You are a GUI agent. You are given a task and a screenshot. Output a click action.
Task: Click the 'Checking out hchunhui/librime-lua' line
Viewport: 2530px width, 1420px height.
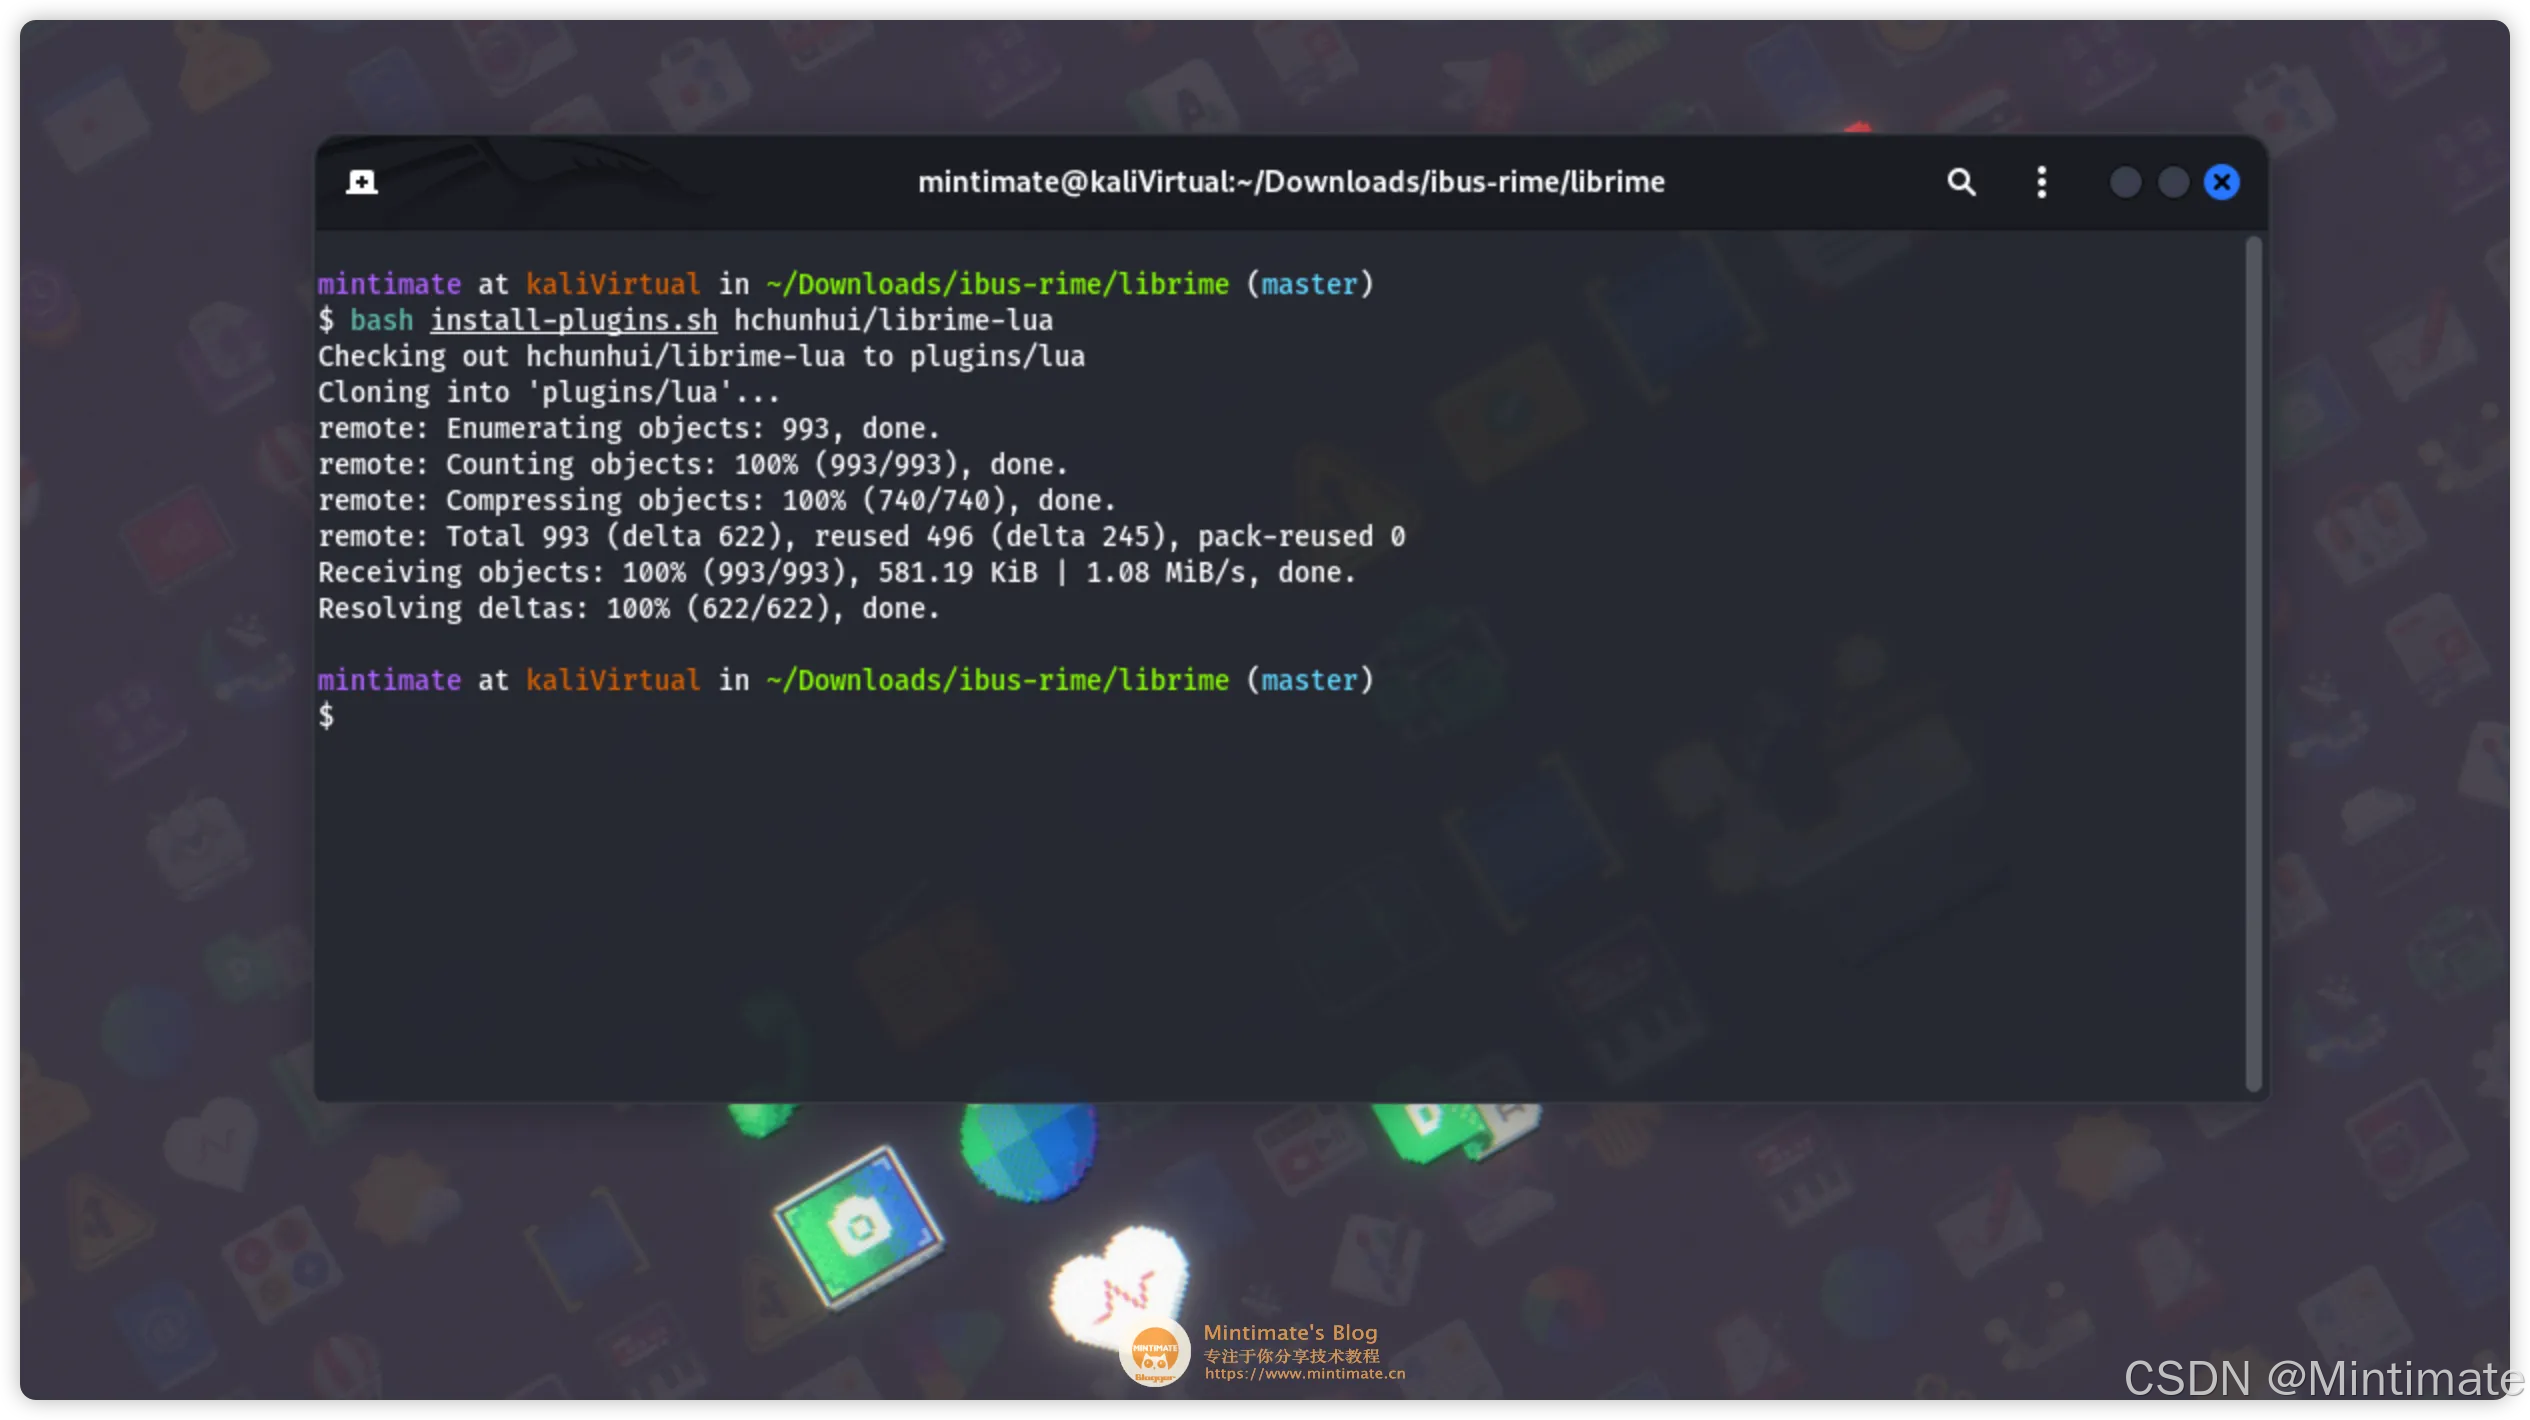pos(701,356)
